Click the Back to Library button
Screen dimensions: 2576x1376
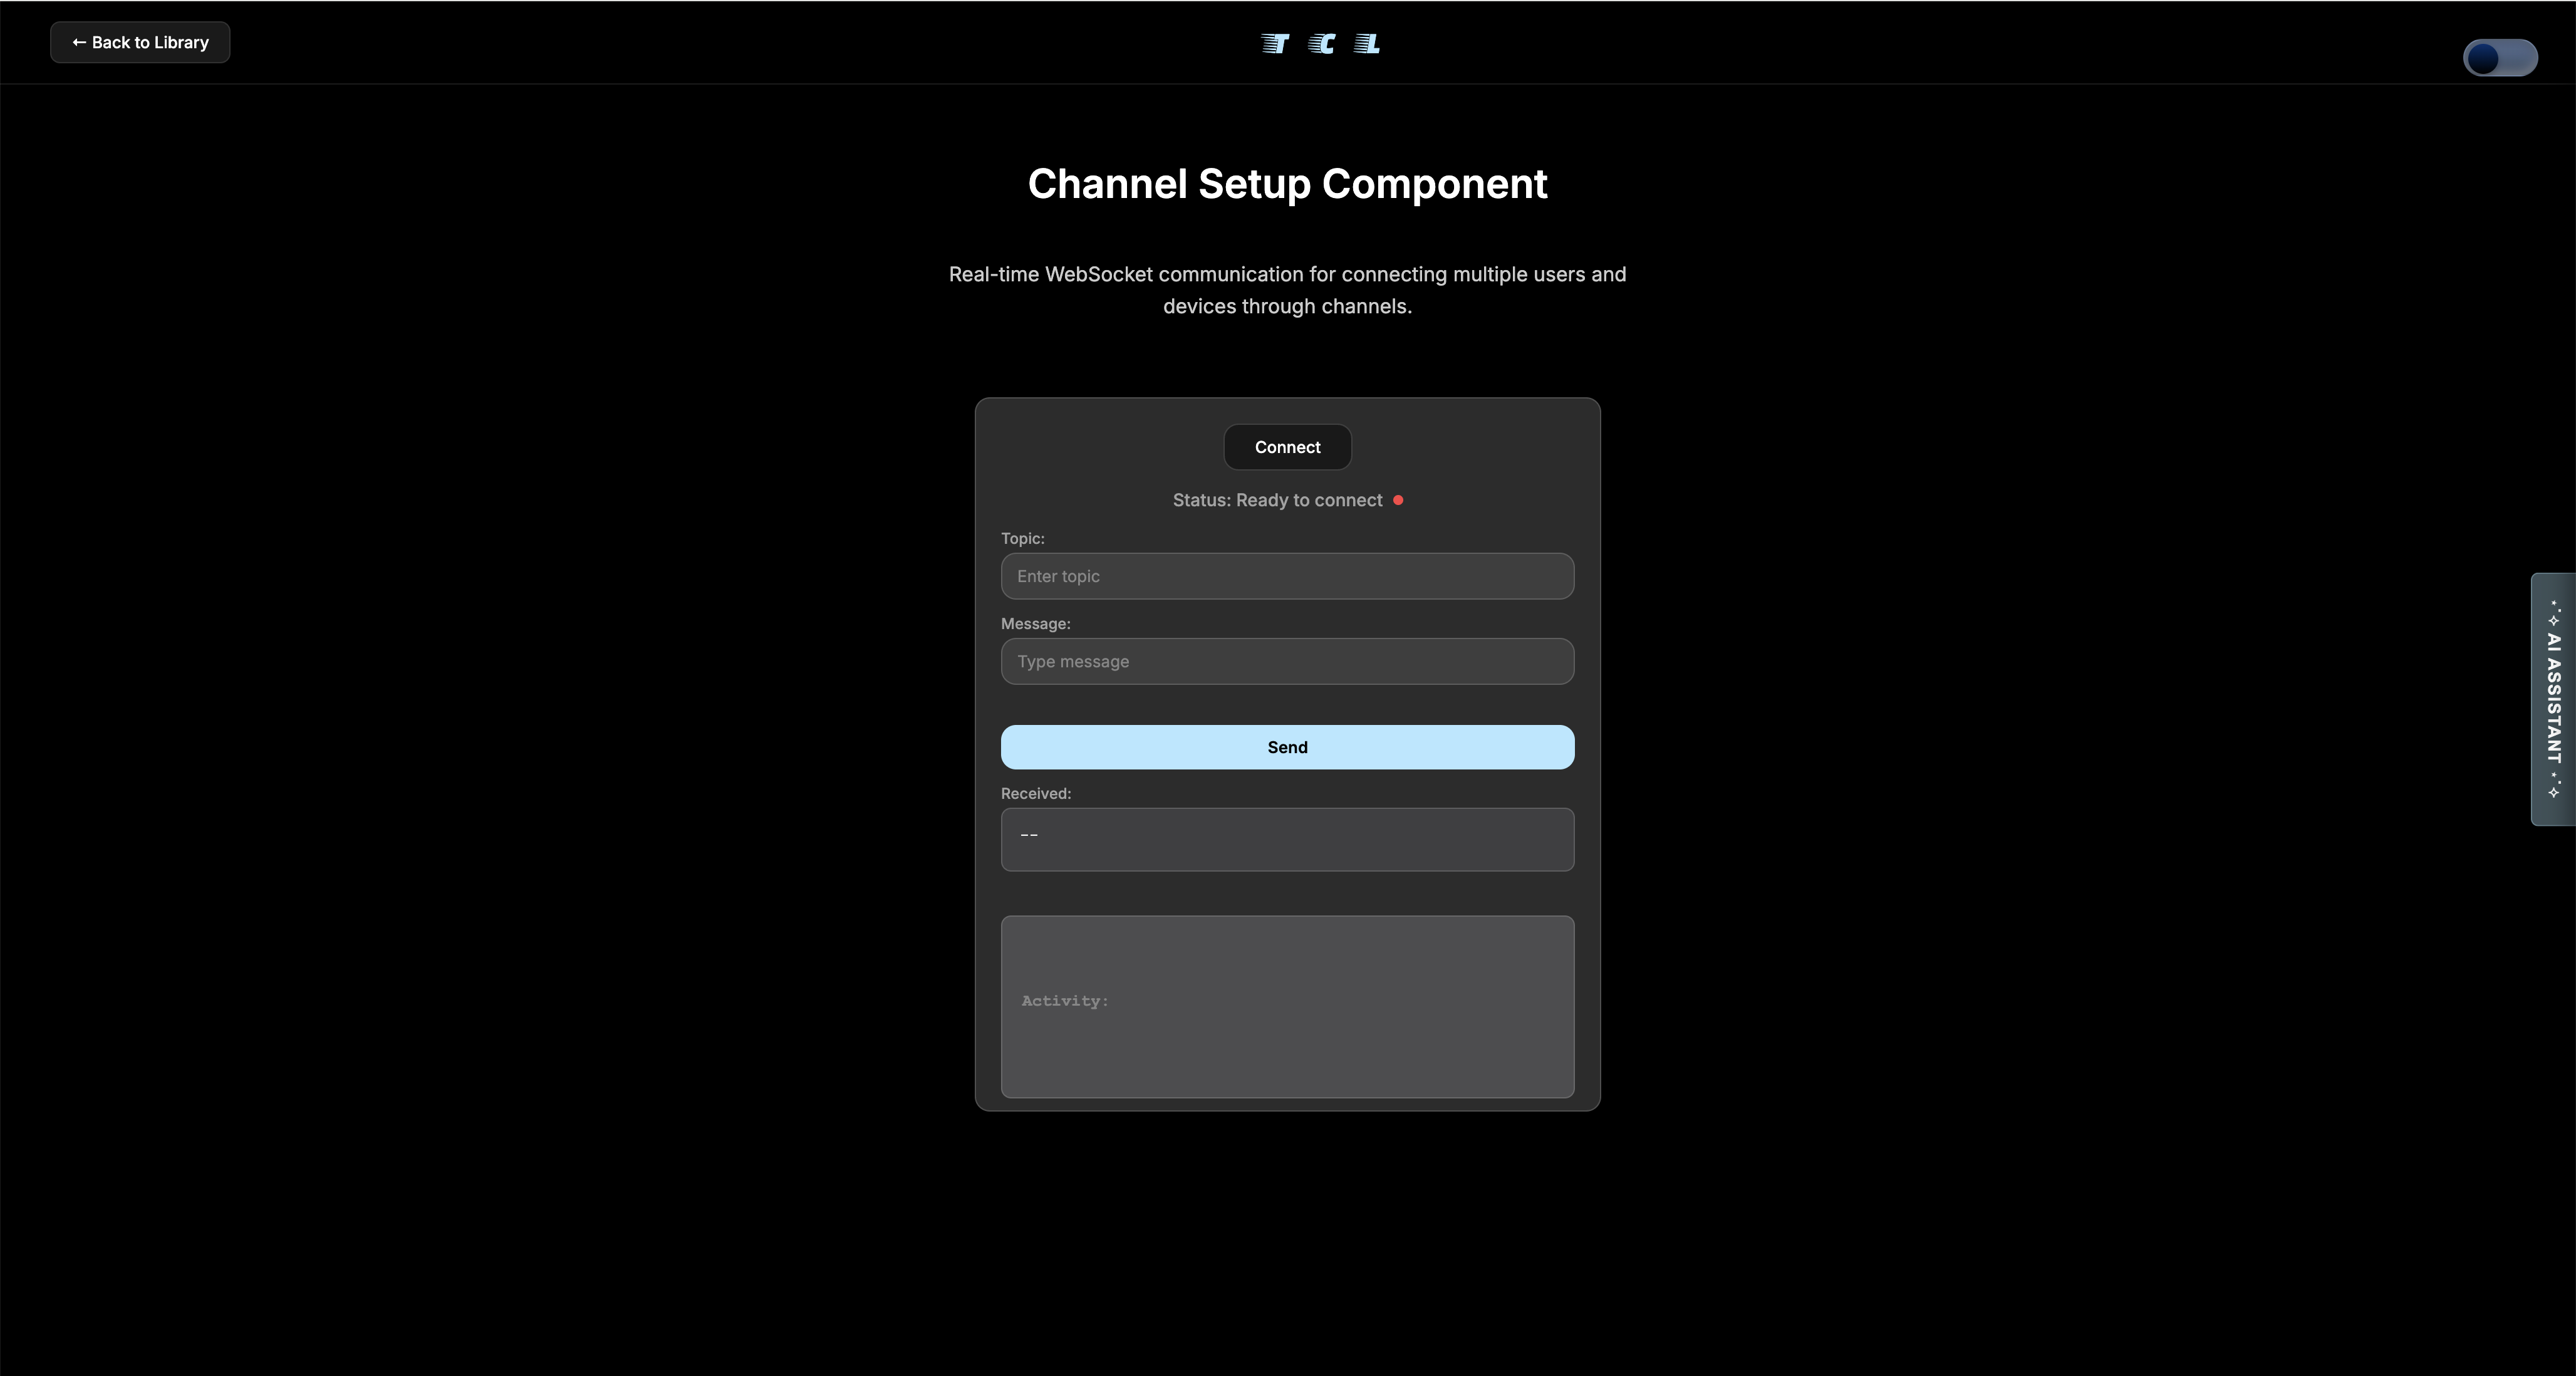[x=140, y=42]
